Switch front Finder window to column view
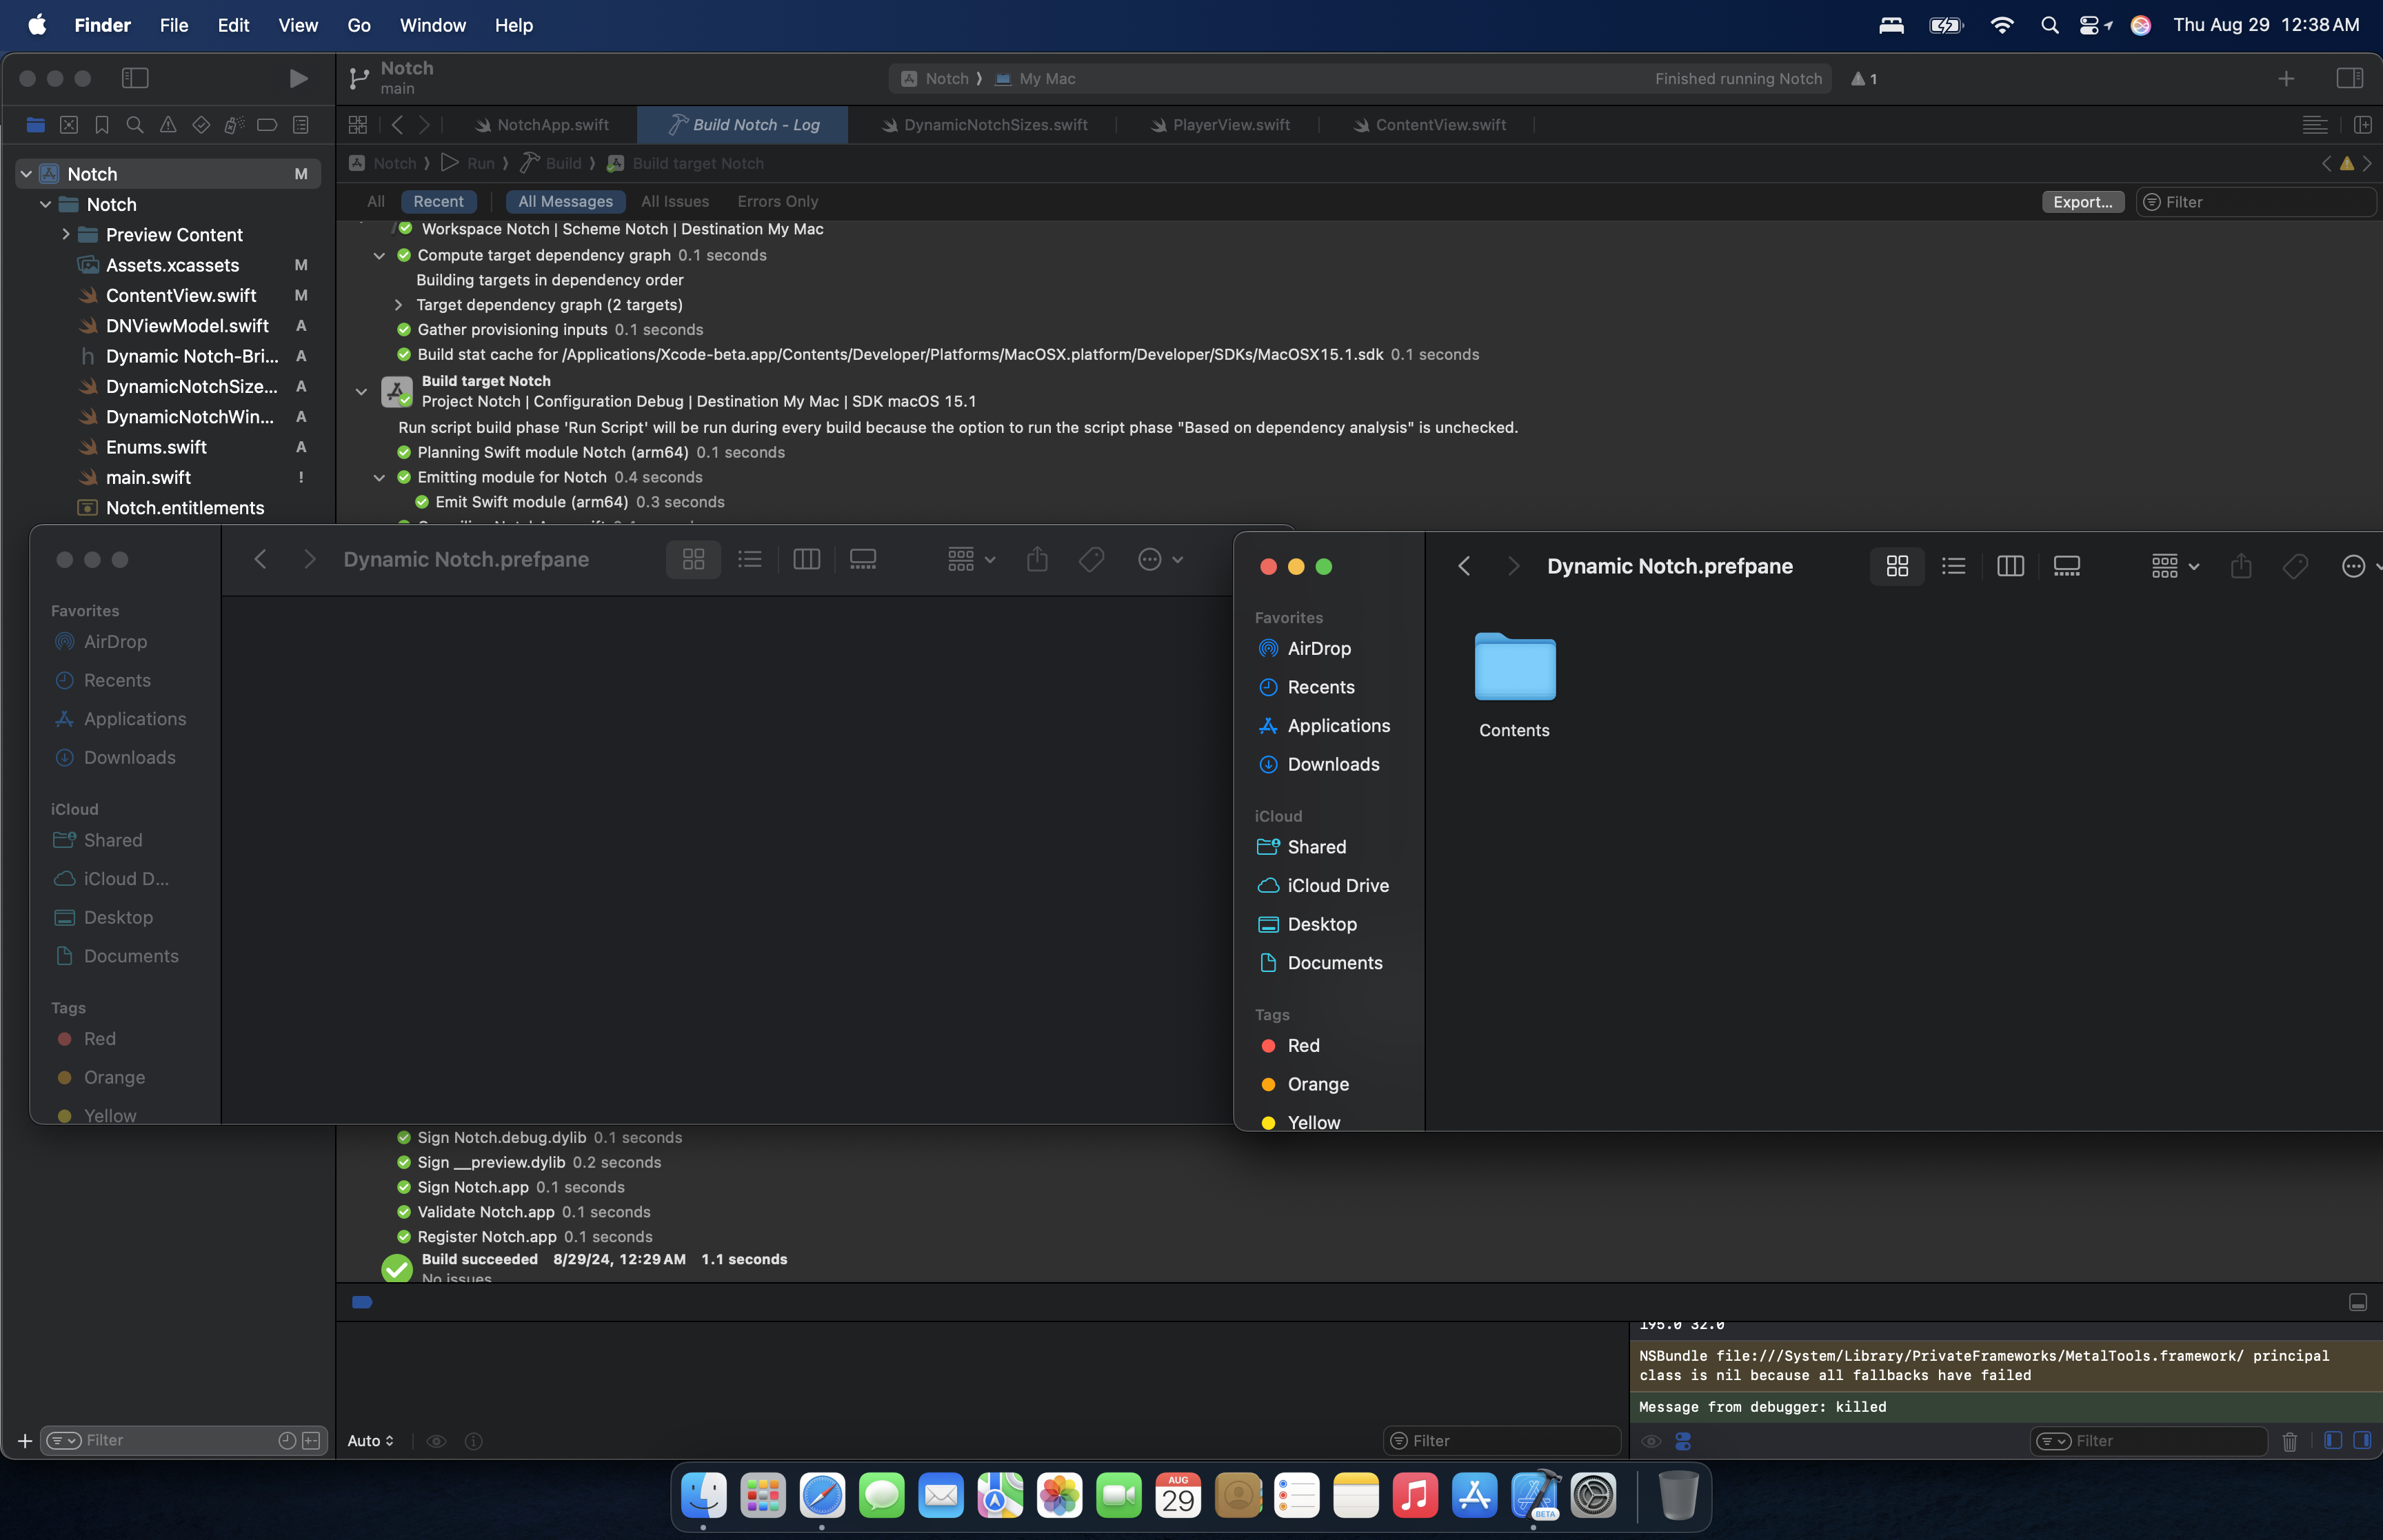Screen dimensions: 2383x1540 point(2010,566)
